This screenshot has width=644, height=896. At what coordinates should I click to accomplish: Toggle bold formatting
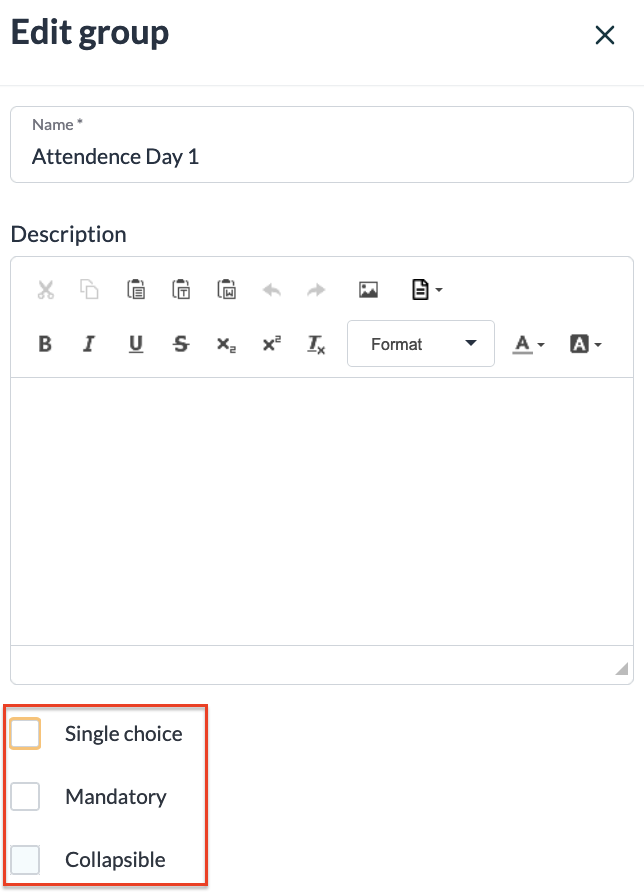click(45, 344)
